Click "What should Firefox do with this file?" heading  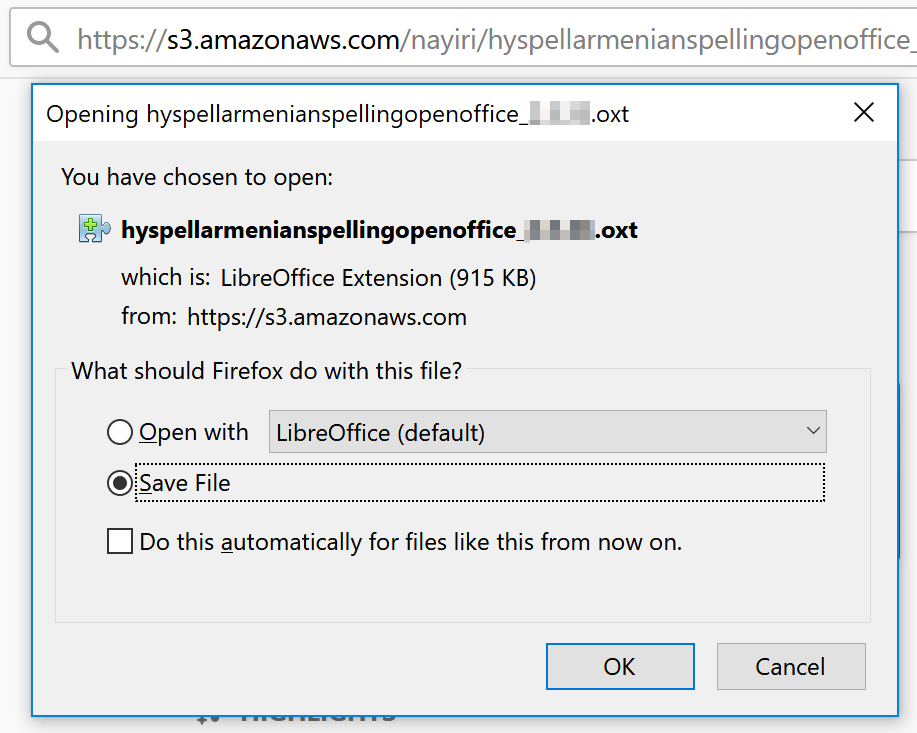click(x=267, y=371)
